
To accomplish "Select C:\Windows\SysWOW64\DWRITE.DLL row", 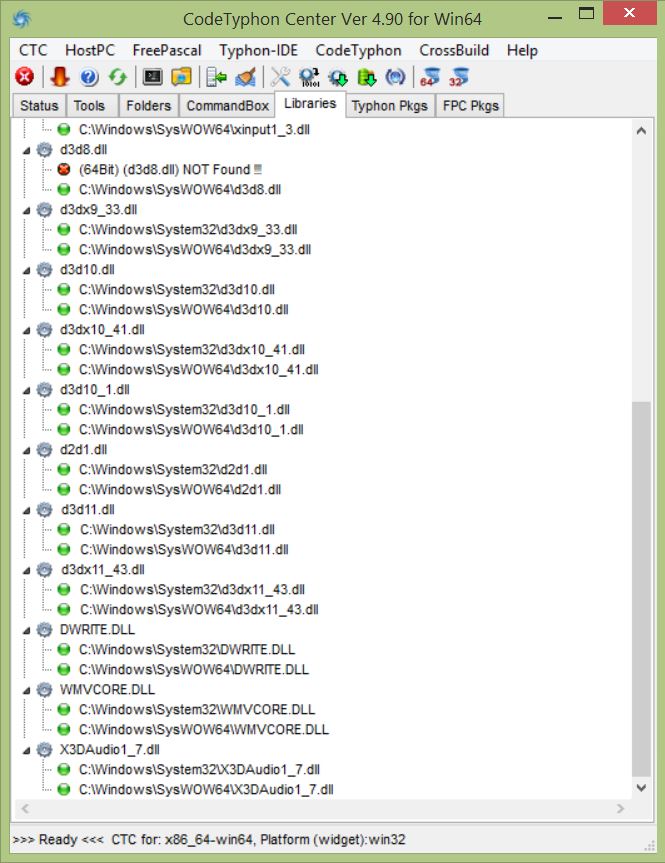I will (194, 669).
